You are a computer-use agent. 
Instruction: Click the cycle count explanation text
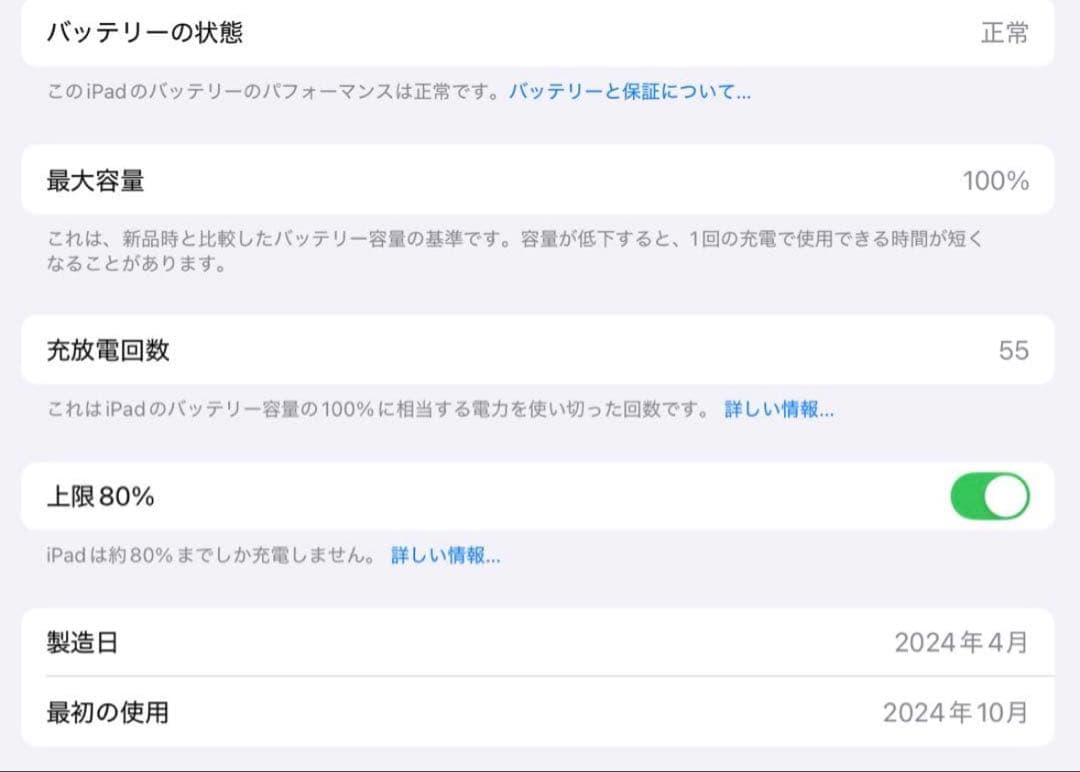pos(380,410)
